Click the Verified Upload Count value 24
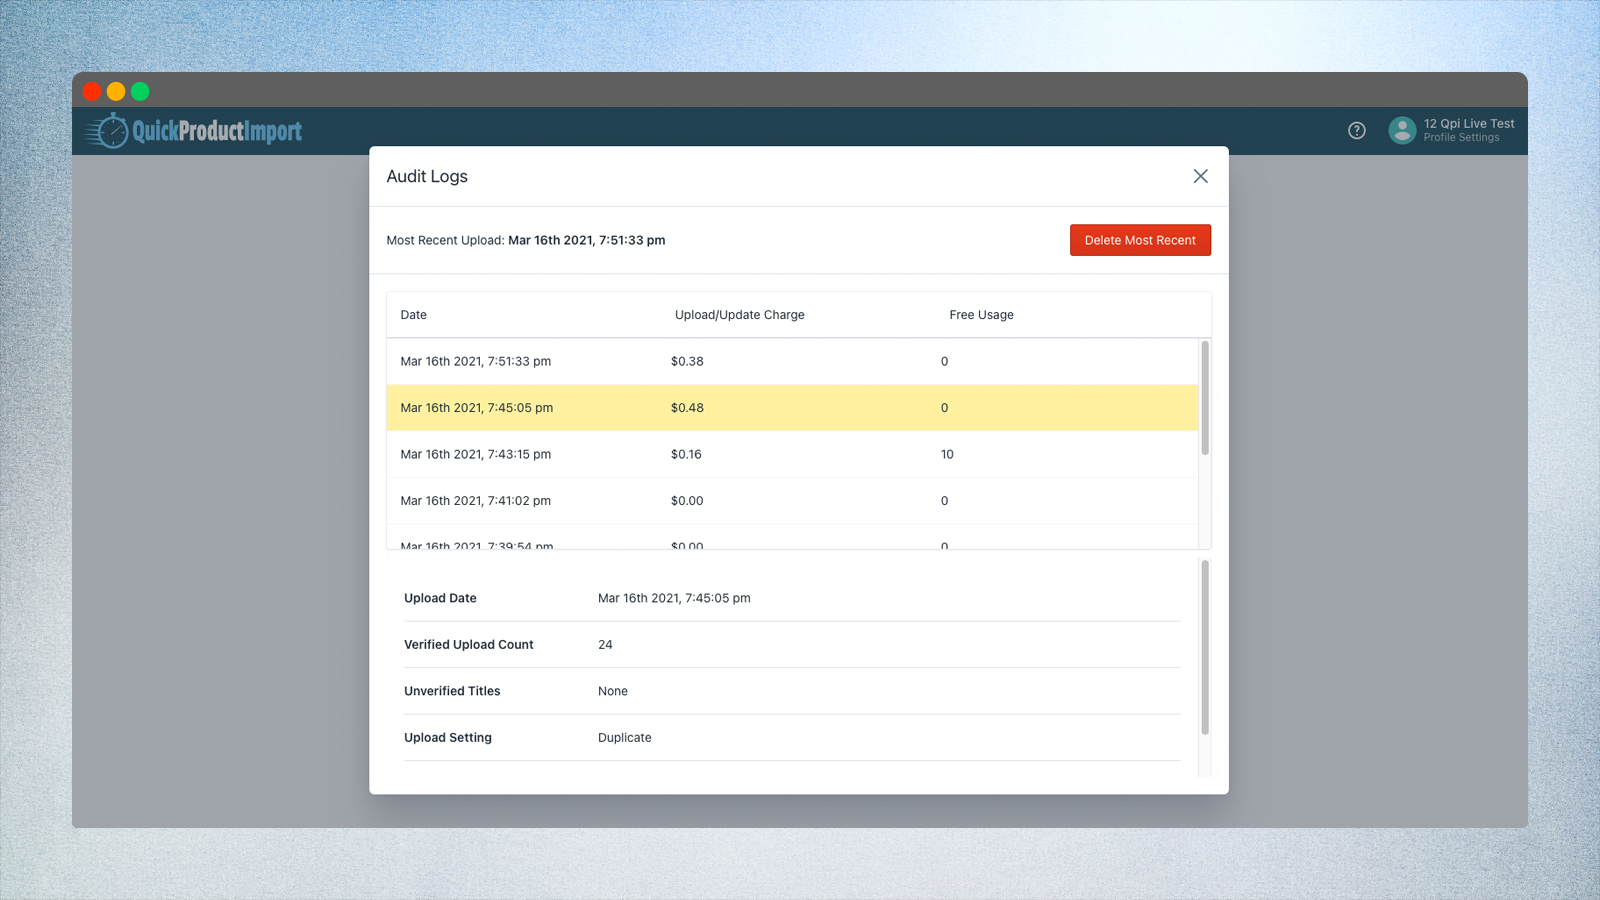Viewport: 1600px width, 900px height. 605,645
